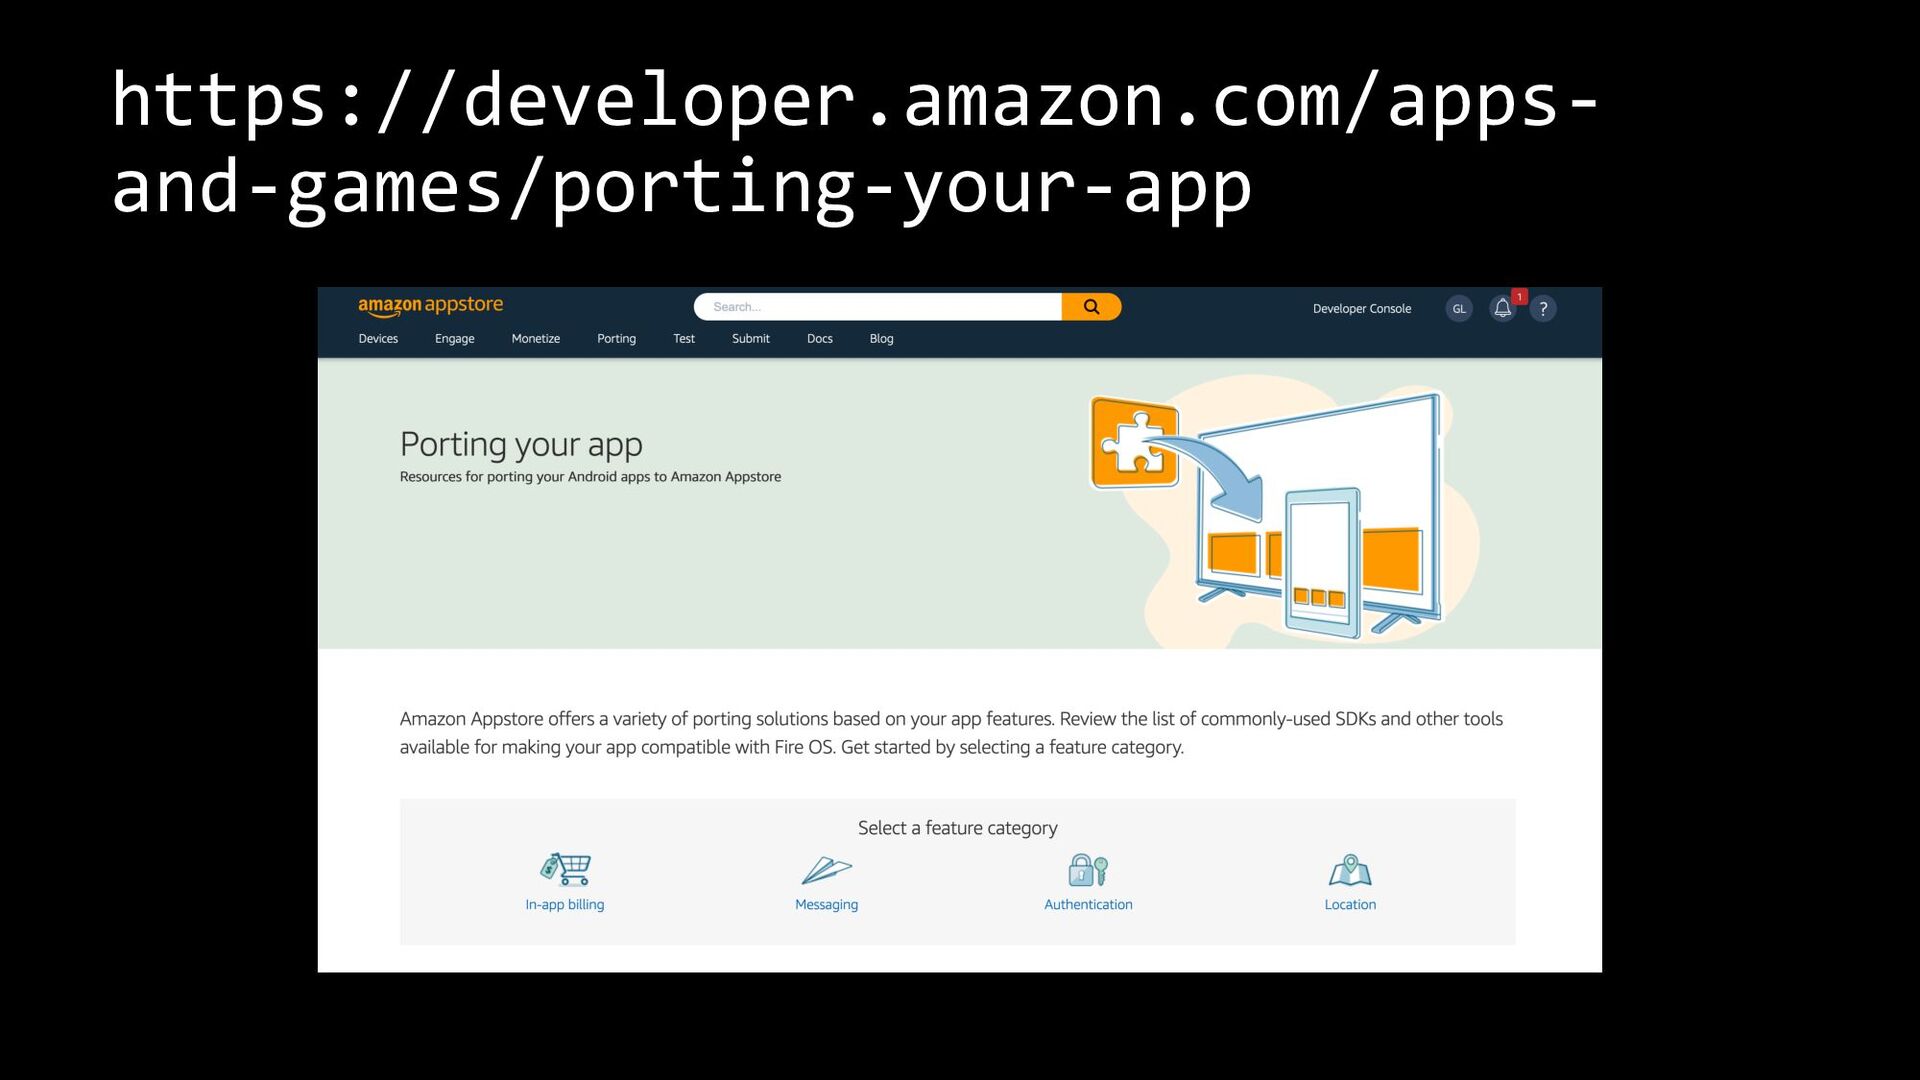Select the Authentication lock icon
Viewport: 1920px width, 1080px height.
tap(1088, 870)
